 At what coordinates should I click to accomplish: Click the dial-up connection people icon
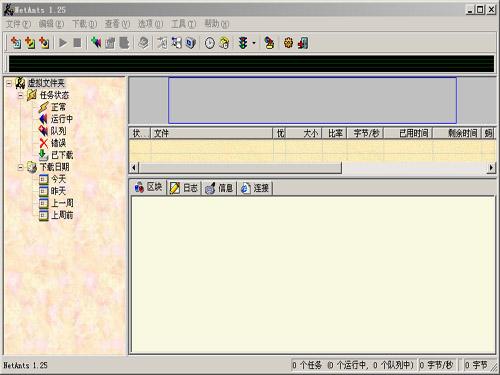(269, 43)
